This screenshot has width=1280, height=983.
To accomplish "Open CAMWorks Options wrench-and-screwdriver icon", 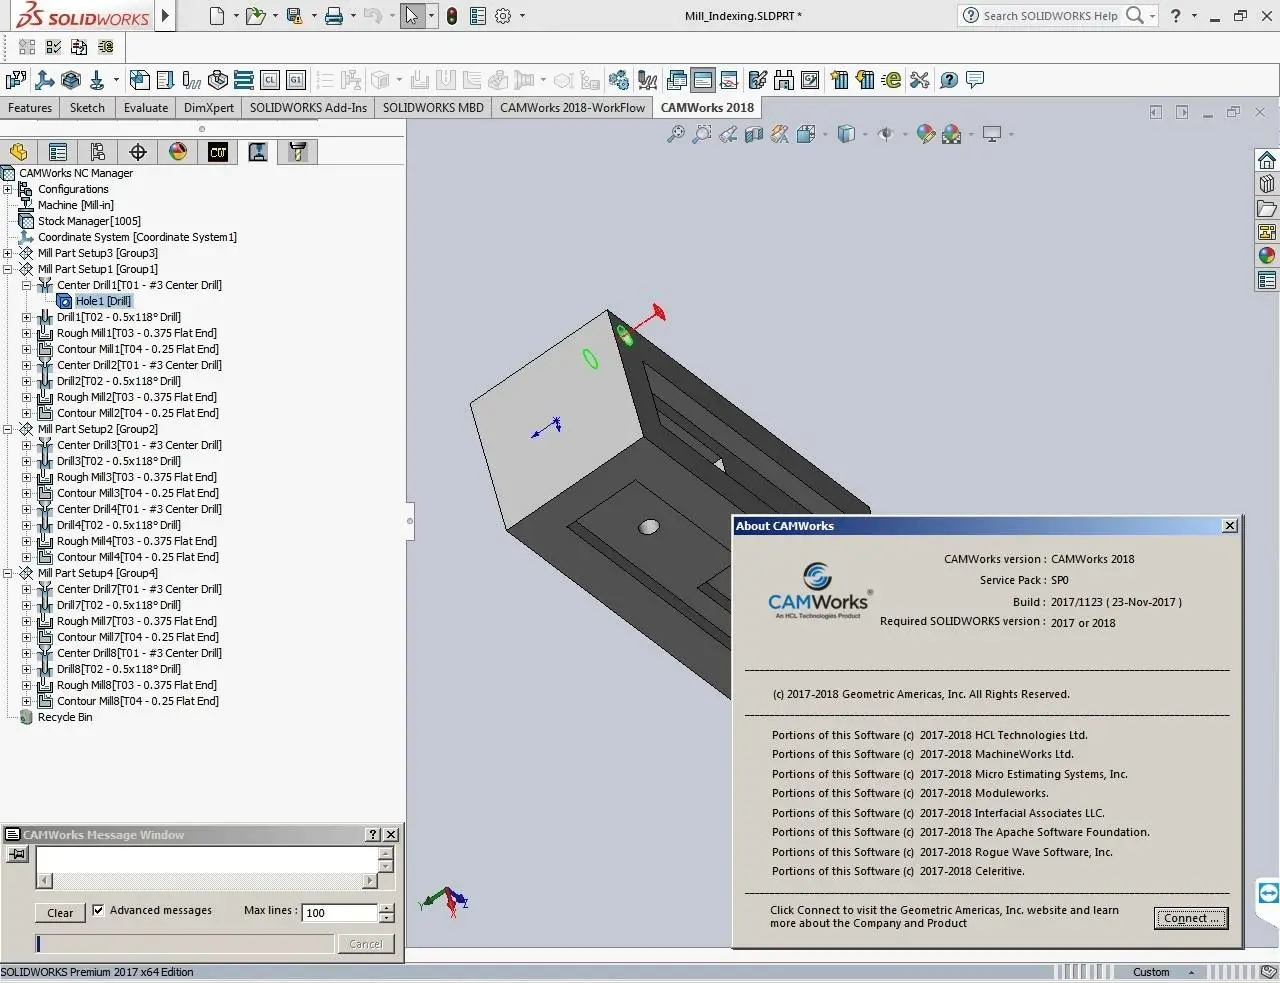I will (x=920, y=80).
